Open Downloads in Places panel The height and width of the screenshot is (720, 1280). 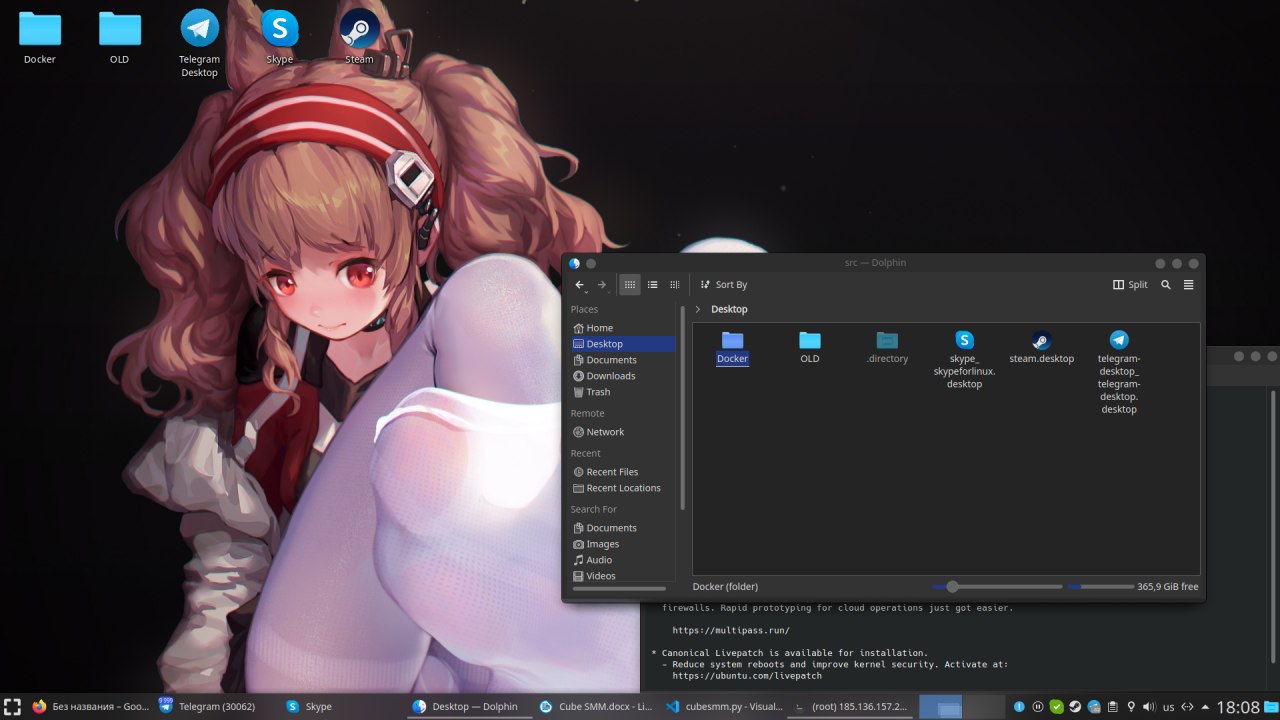click(622, 376)
